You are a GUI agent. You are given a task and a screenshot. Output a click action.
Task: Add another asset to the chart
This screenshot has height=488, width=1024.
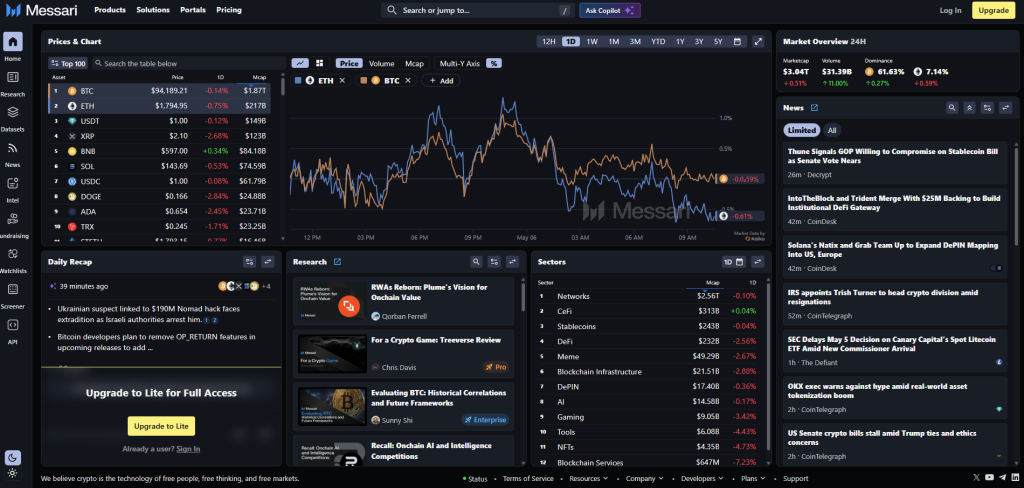pos(441,80)
